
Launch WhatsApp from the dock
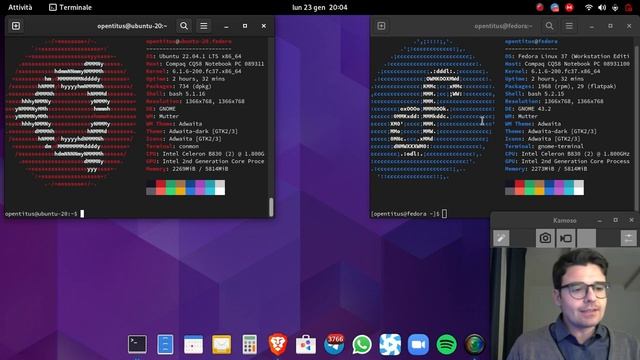point(362,344)
